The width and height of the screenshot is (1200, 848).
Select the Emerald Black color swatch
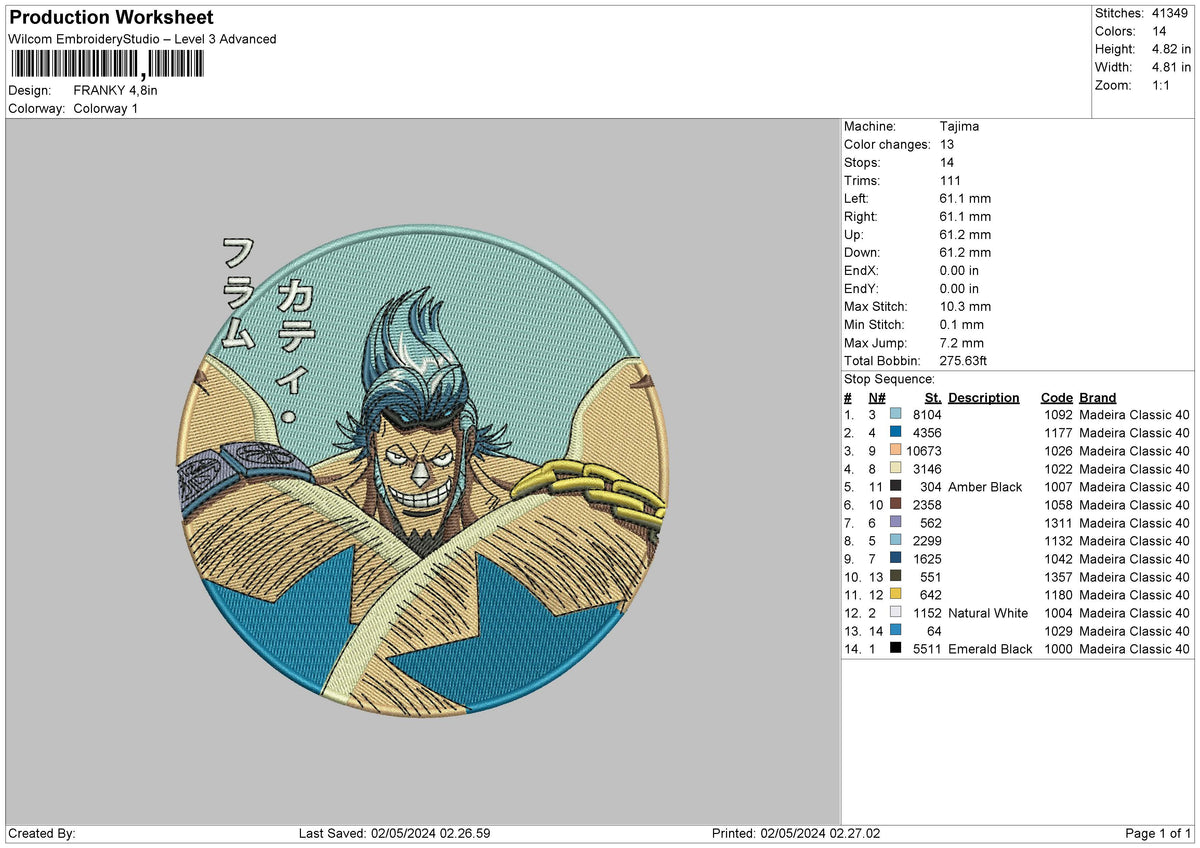(895, 649)
